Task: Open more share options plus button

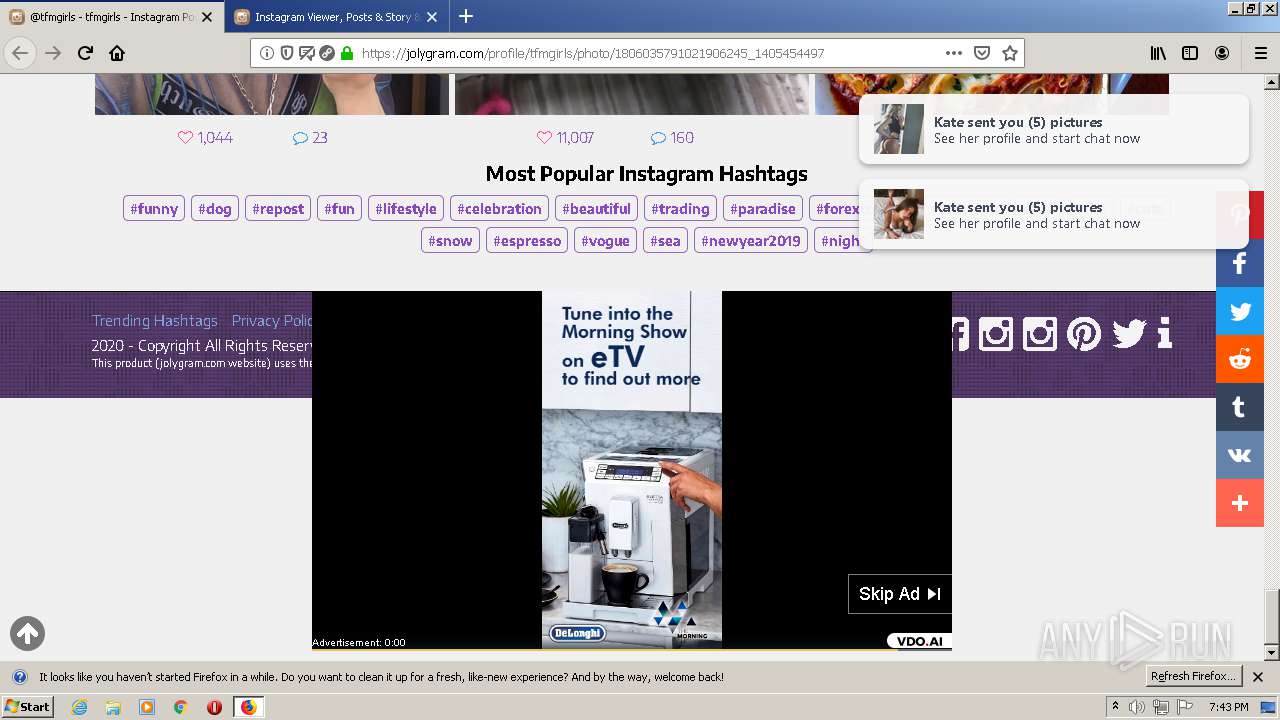Action: pyautogui.click(x=1240, y=503)
